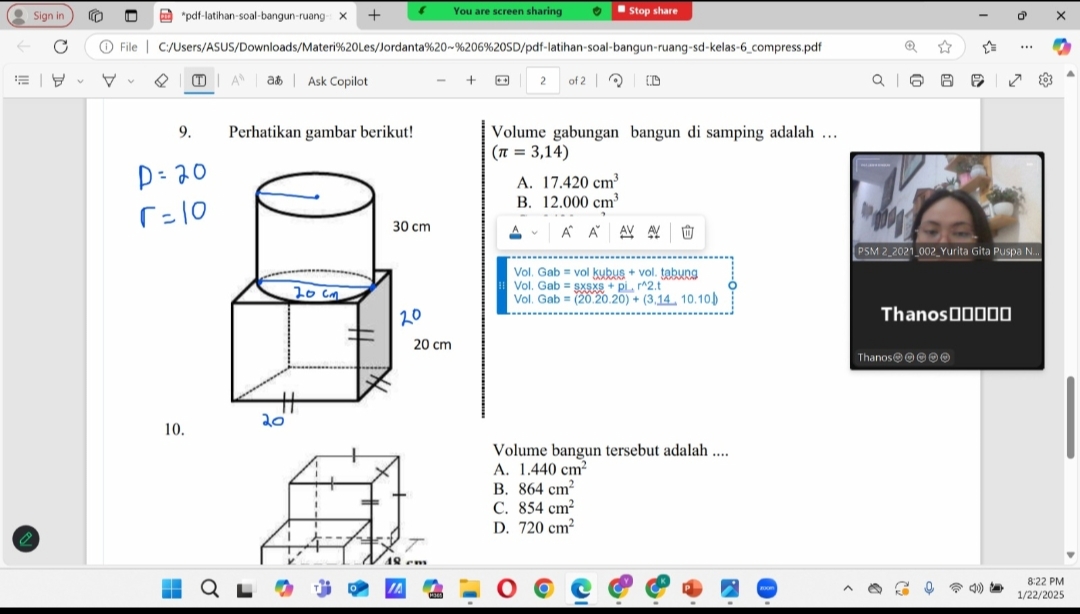1080x614 pixels.
Task: Click the Thanos participant video tile
Action: (x=946, y=316)
